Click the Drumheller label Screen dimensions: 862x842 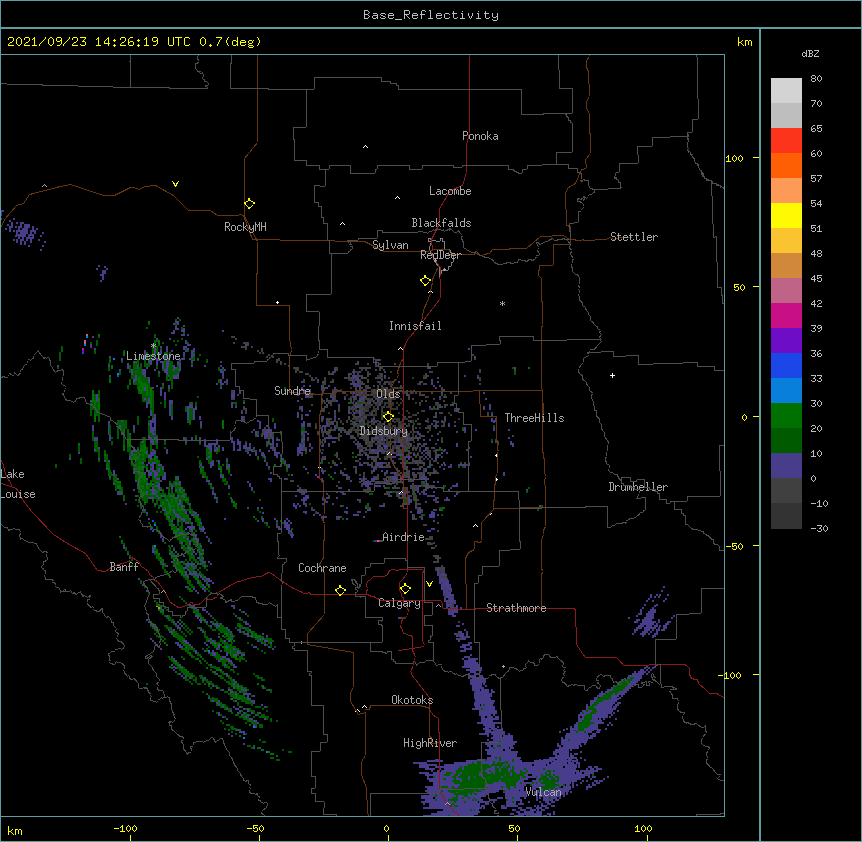pos(638,487)
